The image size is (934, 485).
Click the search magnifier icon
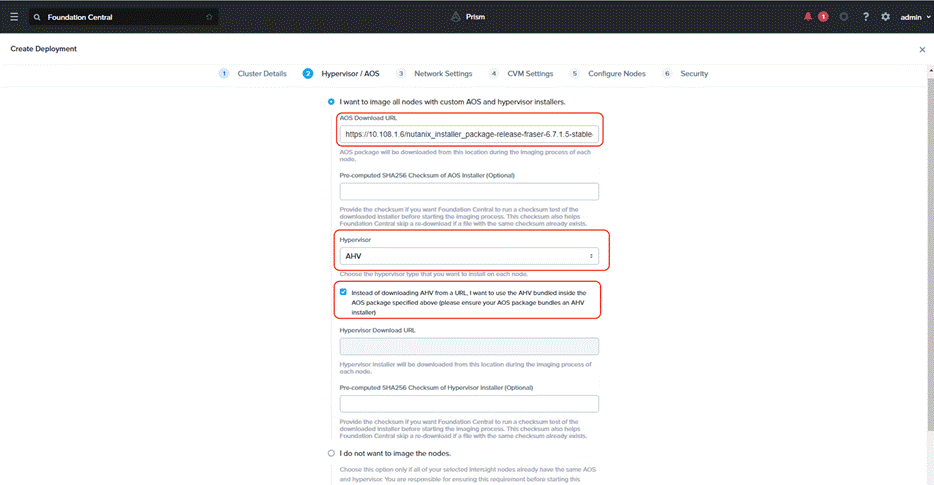[37, 17]
